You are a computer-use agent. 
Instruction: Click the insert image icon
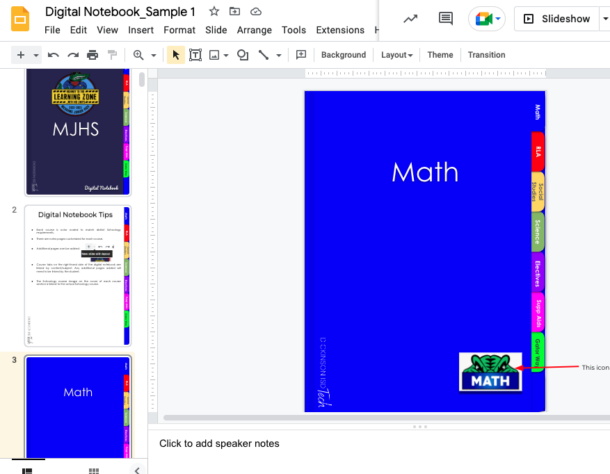pos(216,55)
